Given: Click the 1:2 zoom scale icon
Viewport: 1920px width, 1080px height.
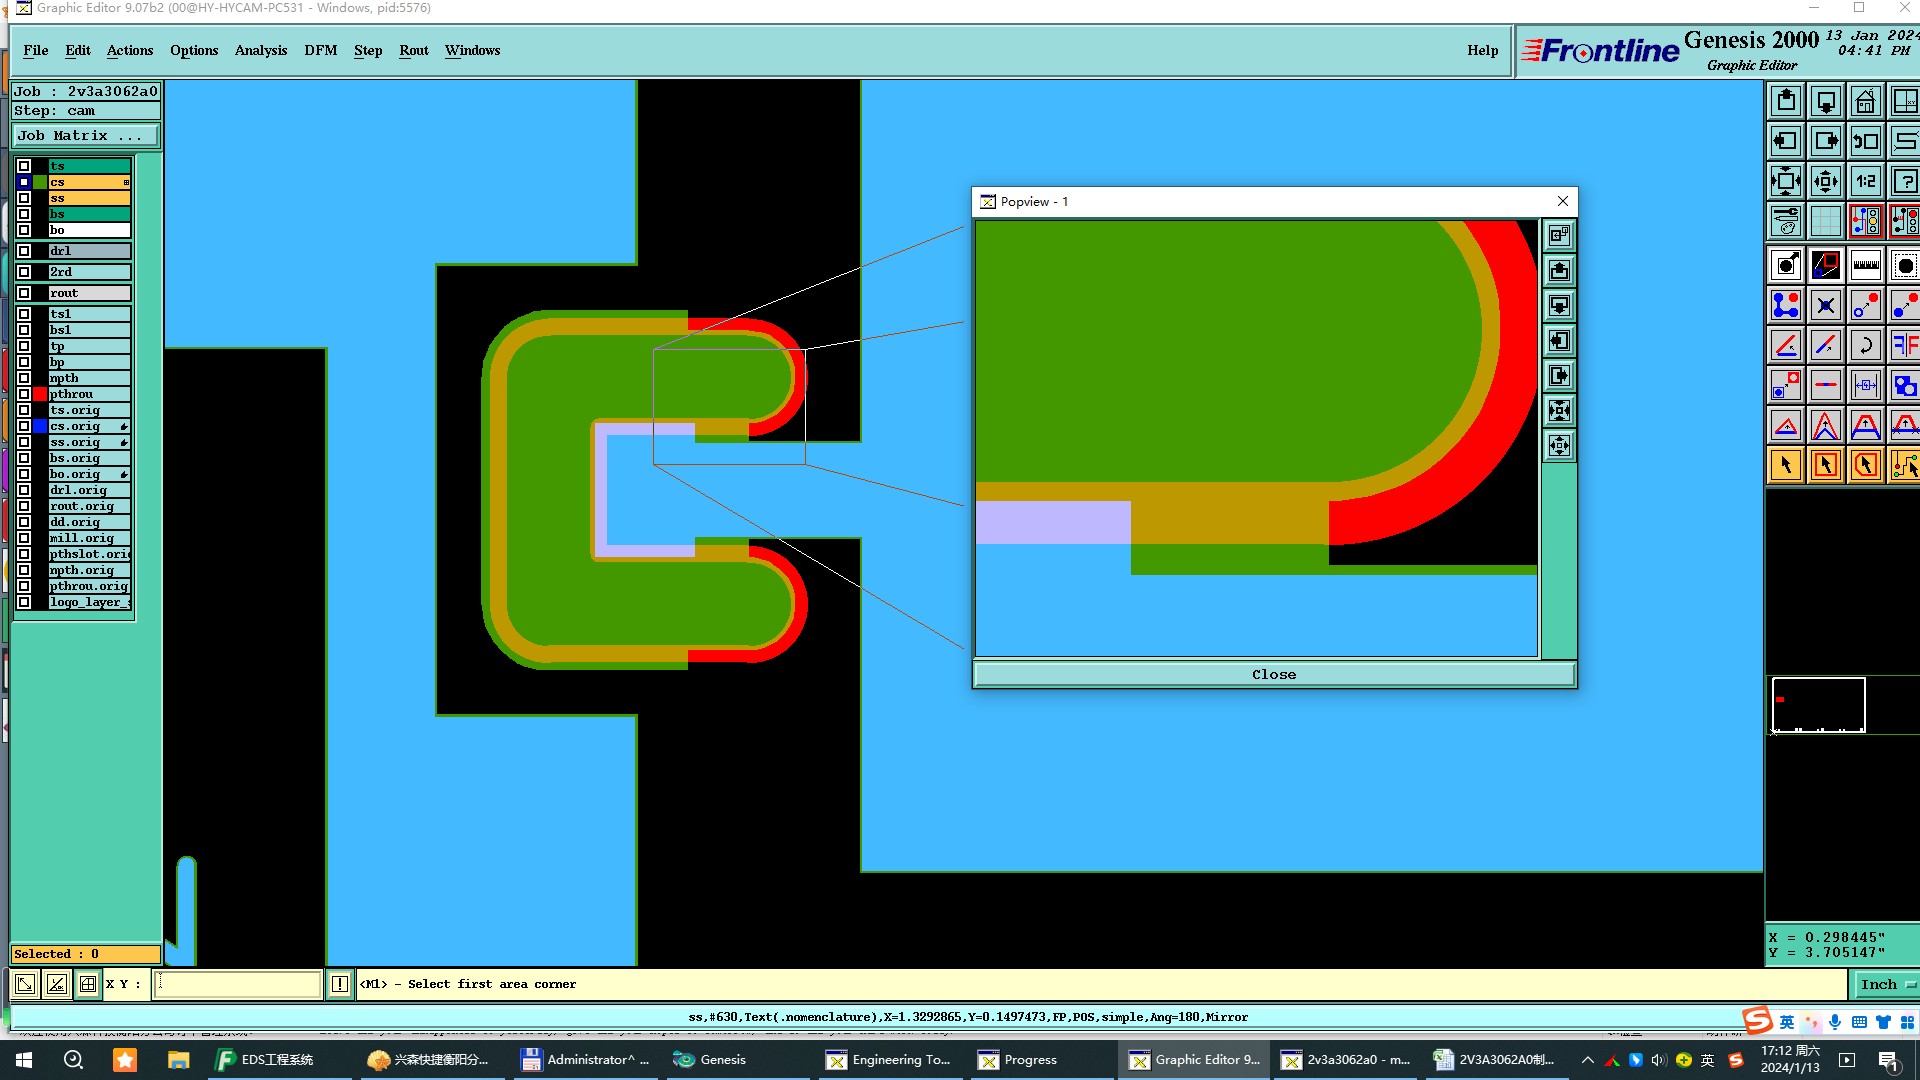Looking at the screenshot, I should [1865, 182].
